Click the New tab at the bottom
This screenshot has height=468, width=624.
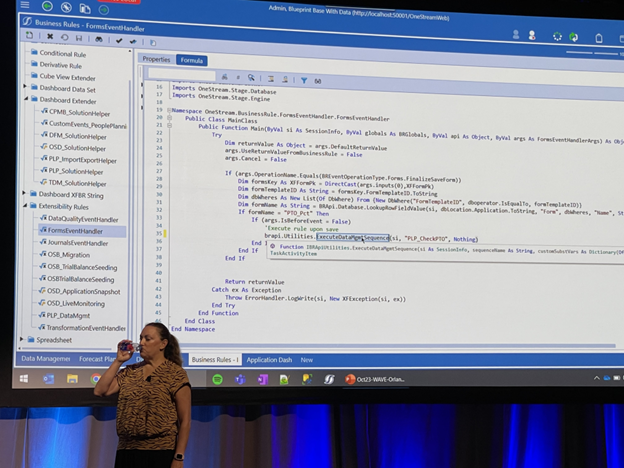306,360
